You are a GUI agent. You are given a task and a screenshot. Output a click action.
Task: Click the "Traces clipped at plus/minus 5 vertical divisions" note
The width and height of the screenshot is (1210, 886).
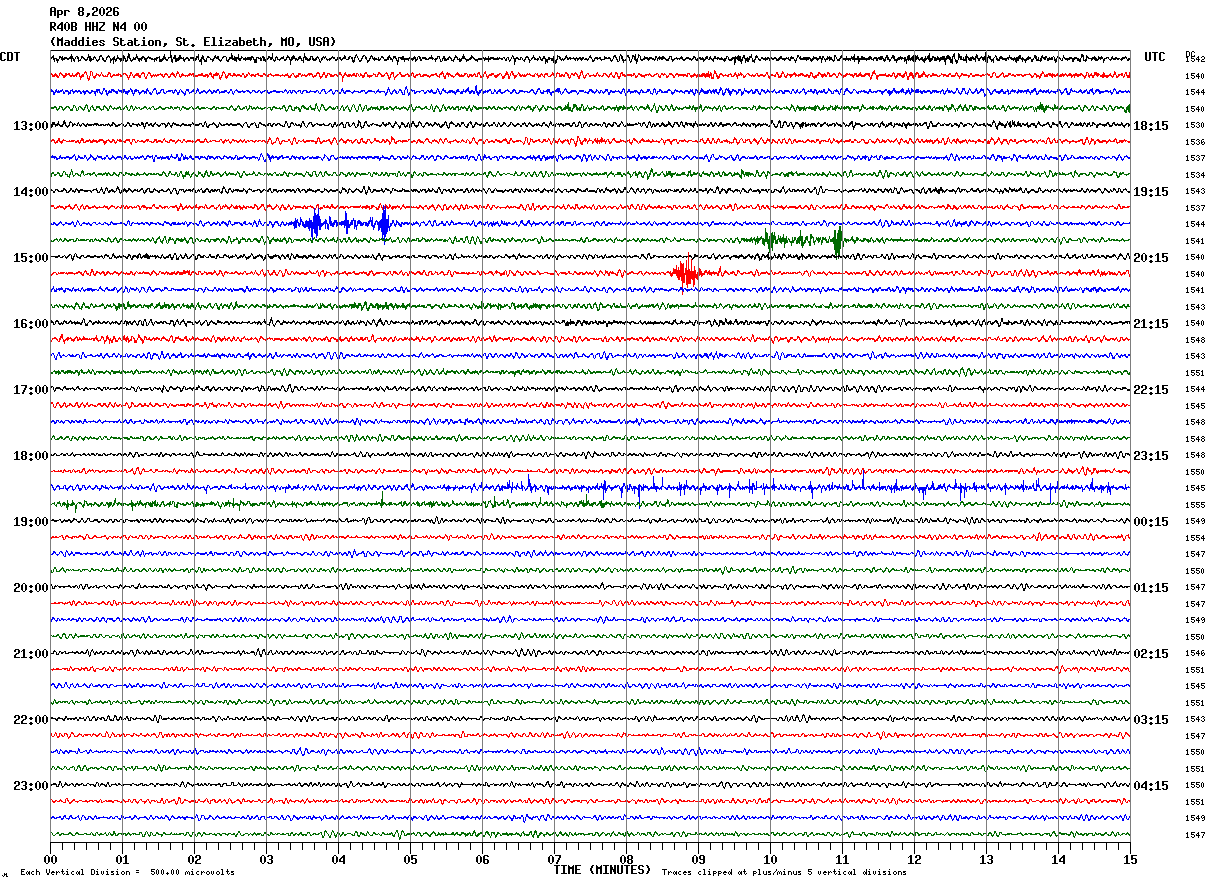pyautogui.click(x=784, y=872)
